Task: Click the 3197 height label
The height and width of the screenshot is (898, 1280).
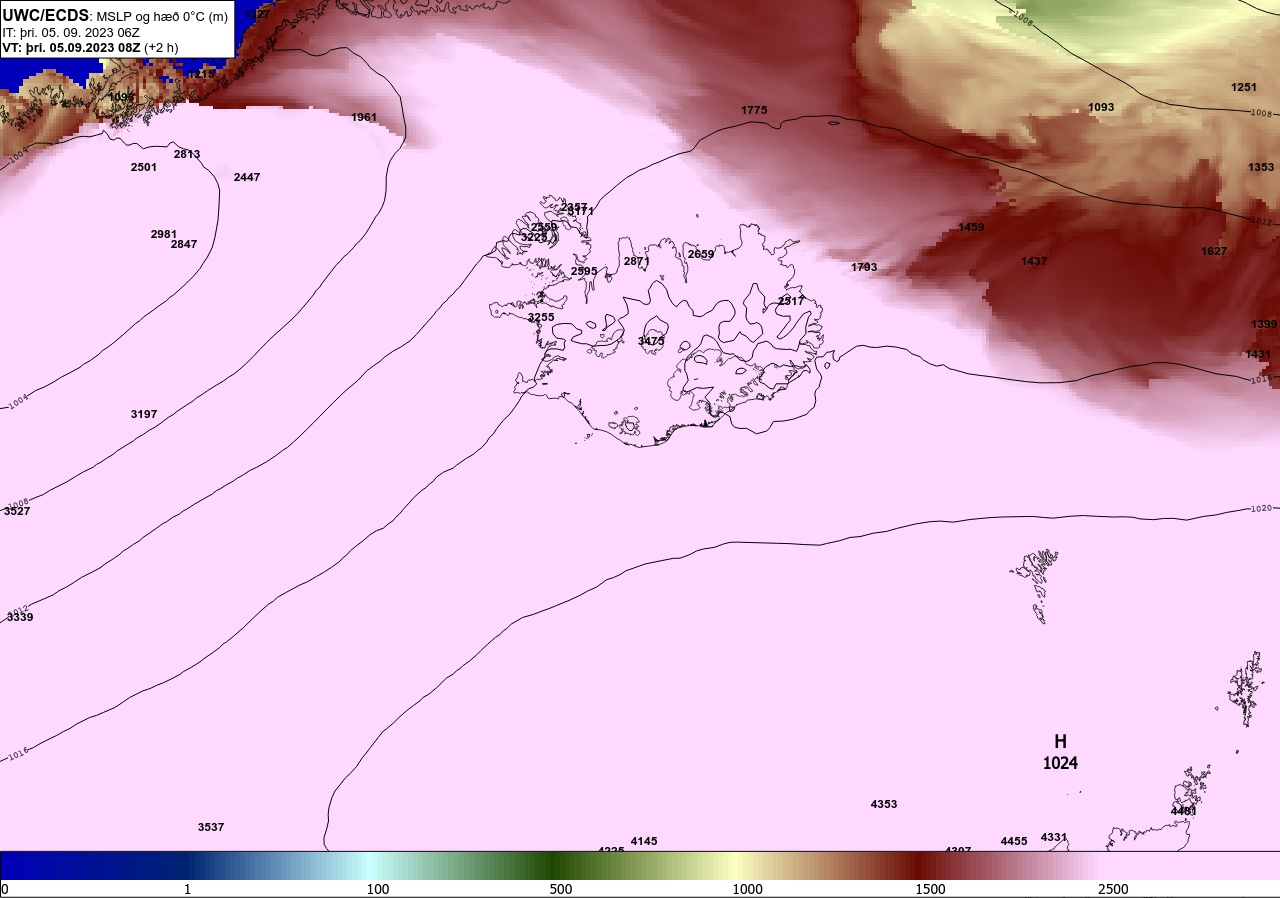Action: click(x=144, y=414)
